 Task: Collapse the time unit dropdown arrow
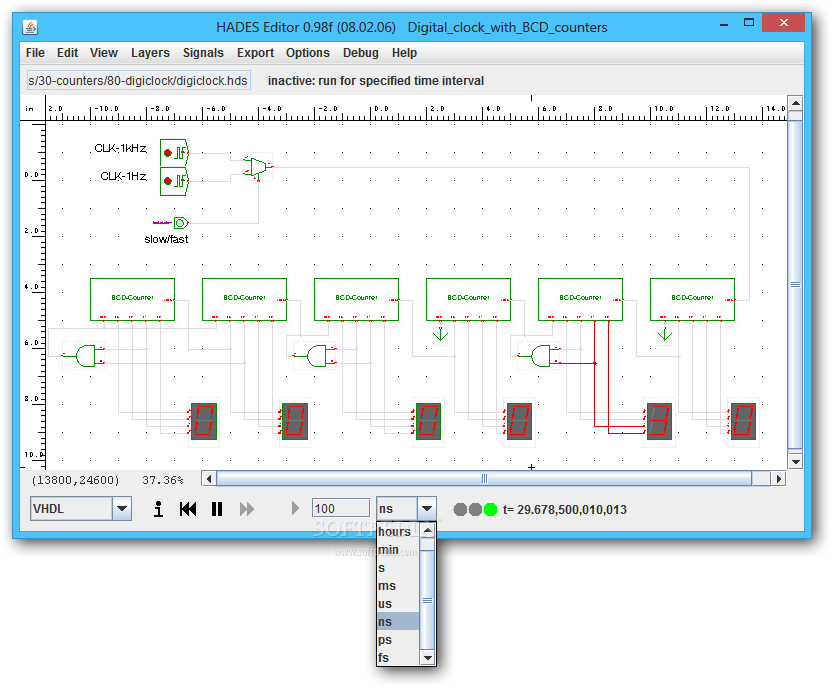pyautogui.click(x=427, y=509)
